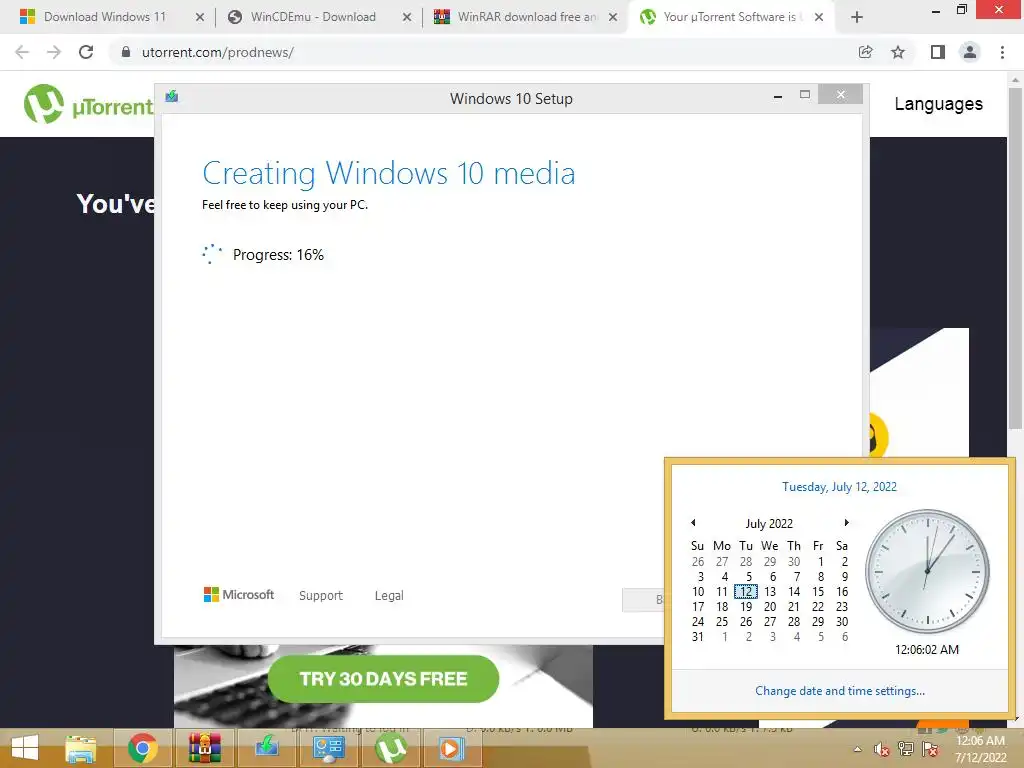
Task: Click Change date and time settings link
Action: [840, 691]
